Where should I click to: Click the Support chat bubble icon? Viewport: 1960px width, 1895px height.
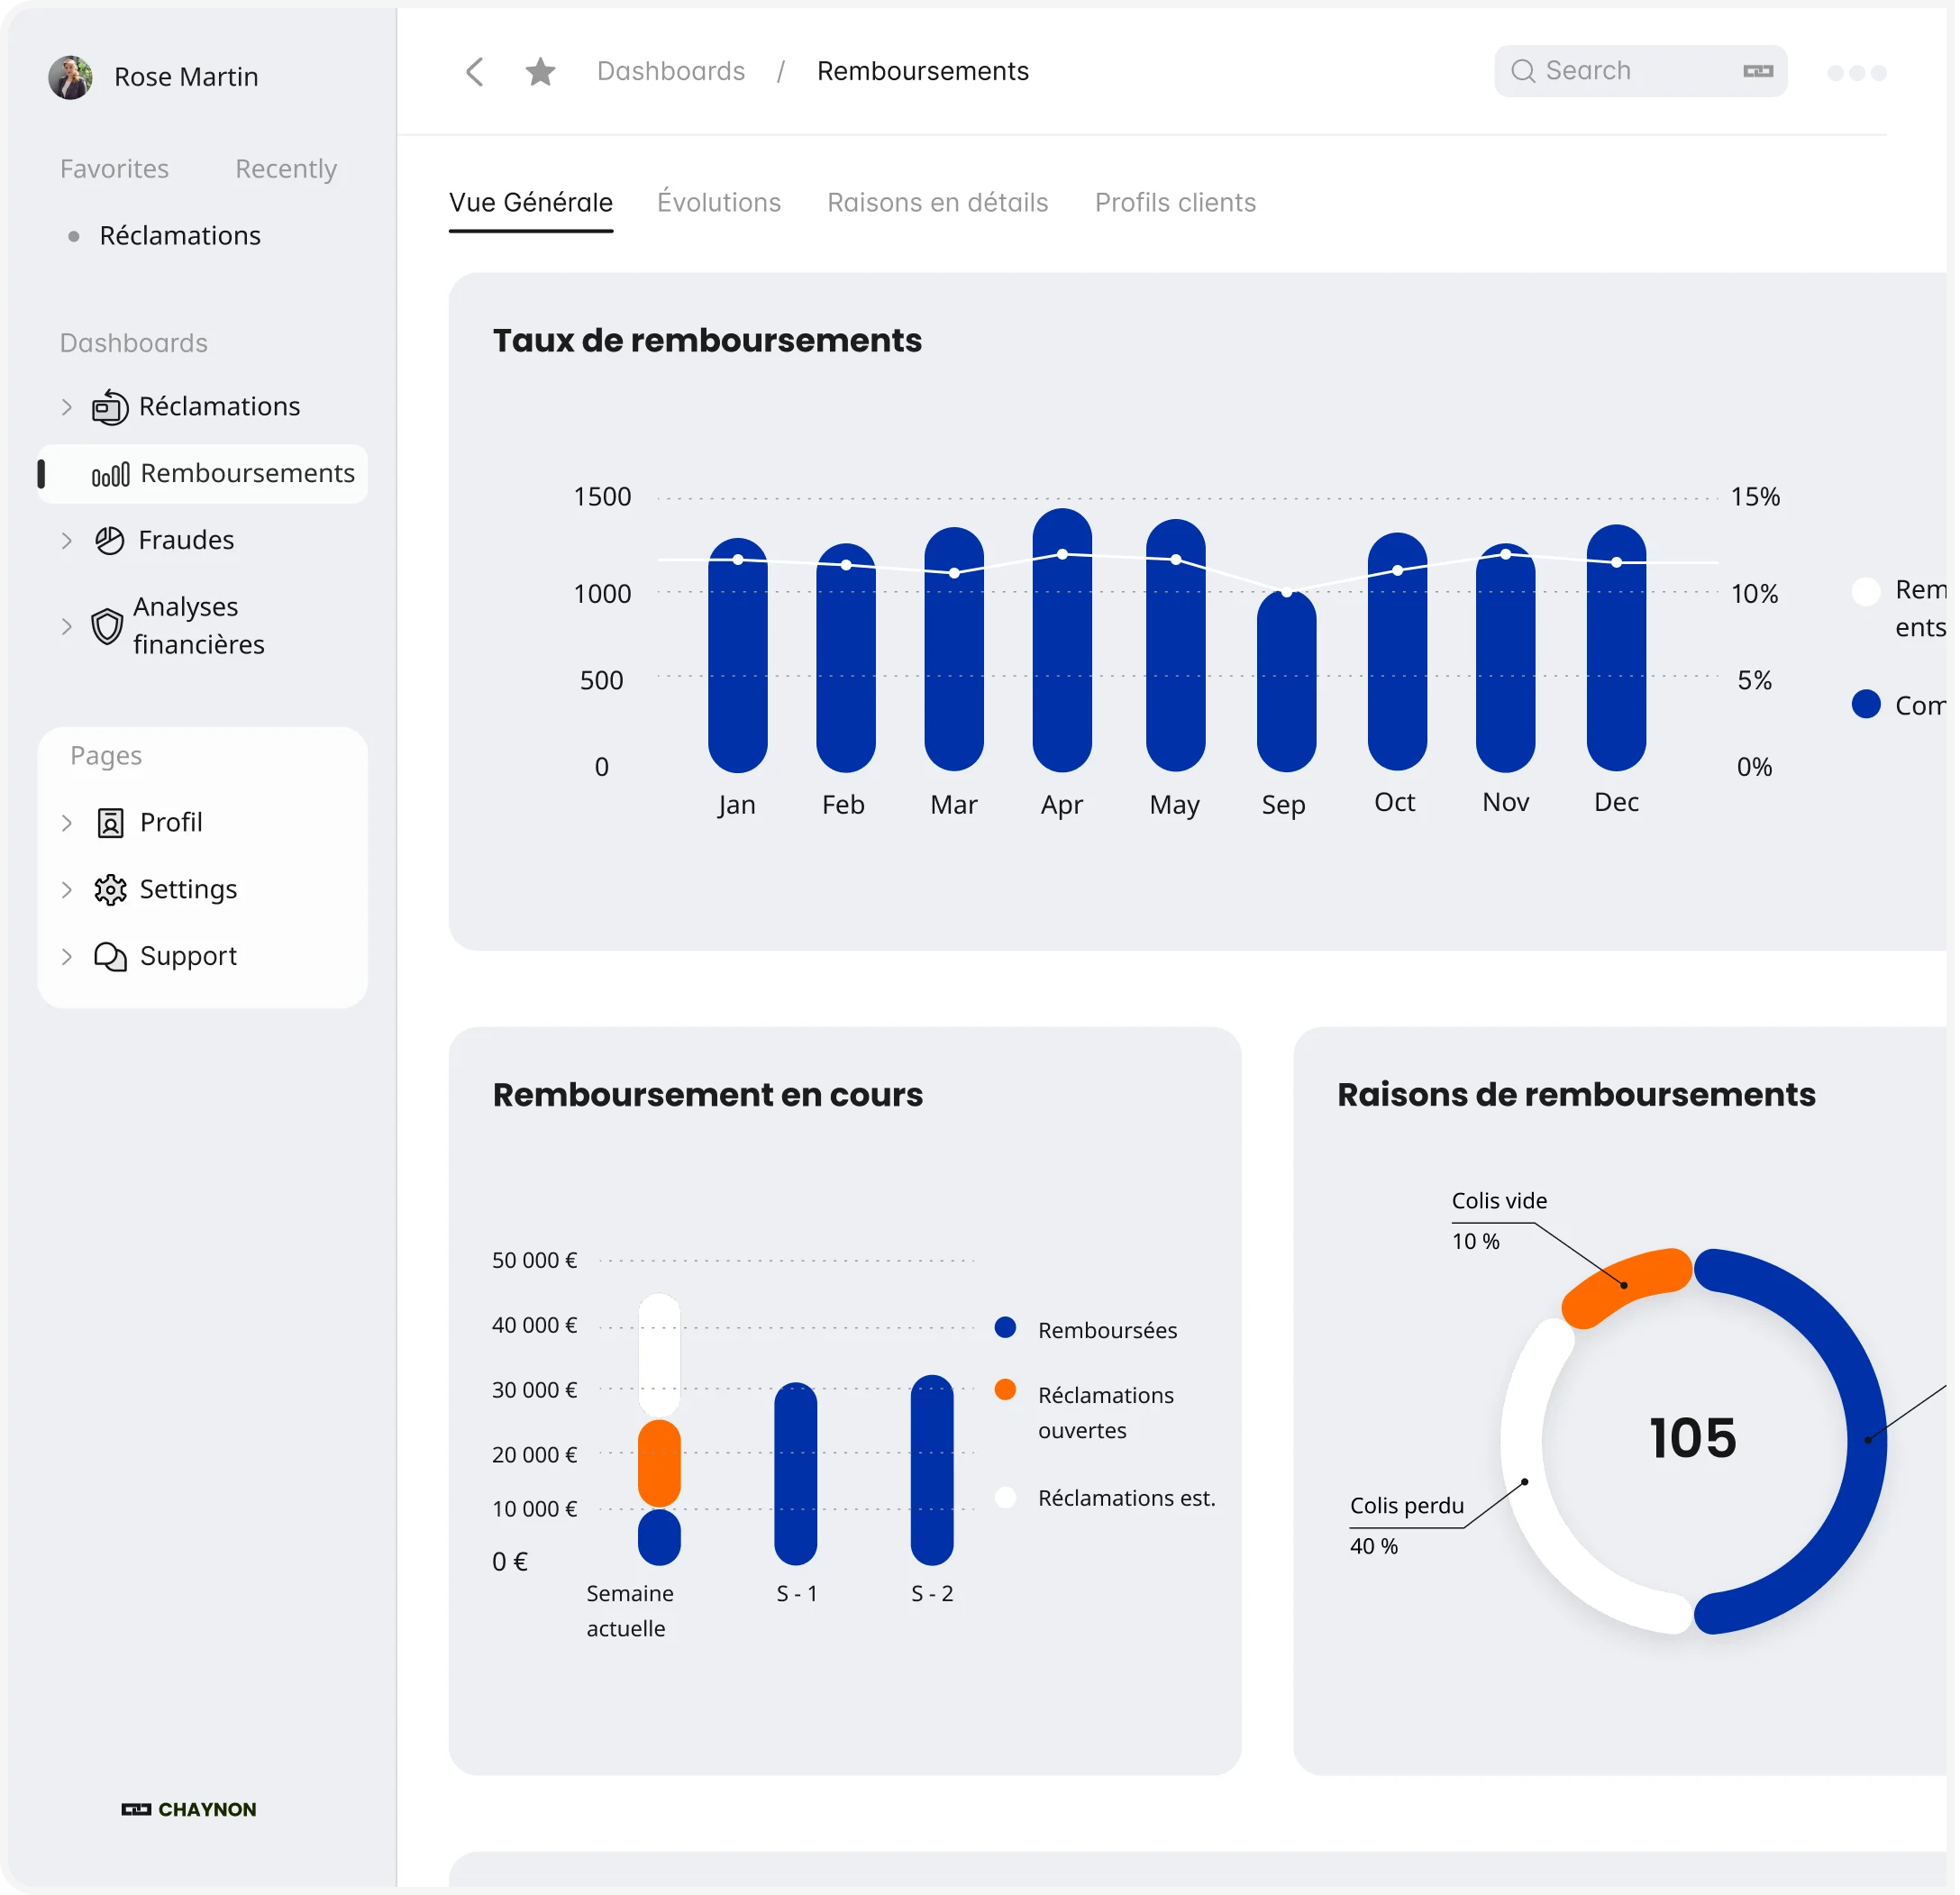(110, 957)
